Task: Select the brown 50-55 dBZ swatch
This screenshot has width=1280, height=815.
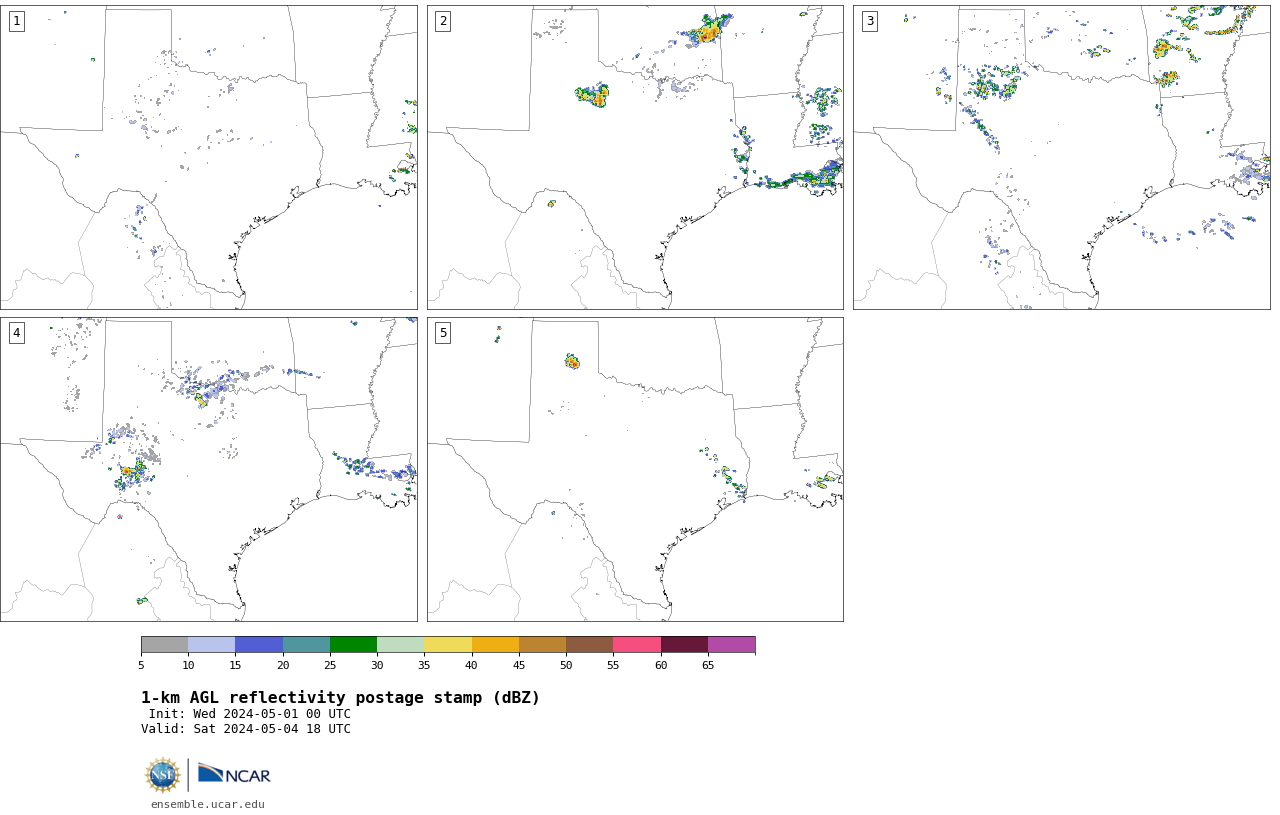Action: point(589,644)
